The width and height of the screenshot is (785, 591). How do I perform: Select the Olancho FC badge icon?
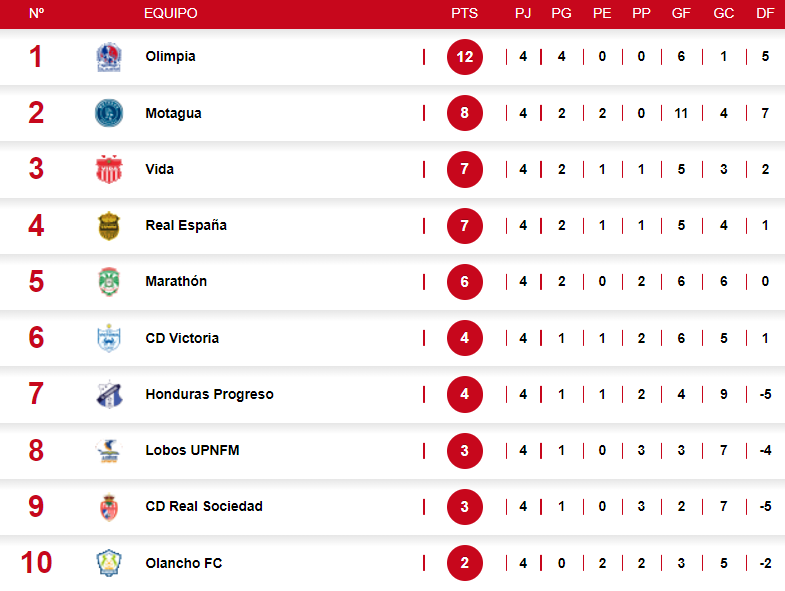(108, 563)
